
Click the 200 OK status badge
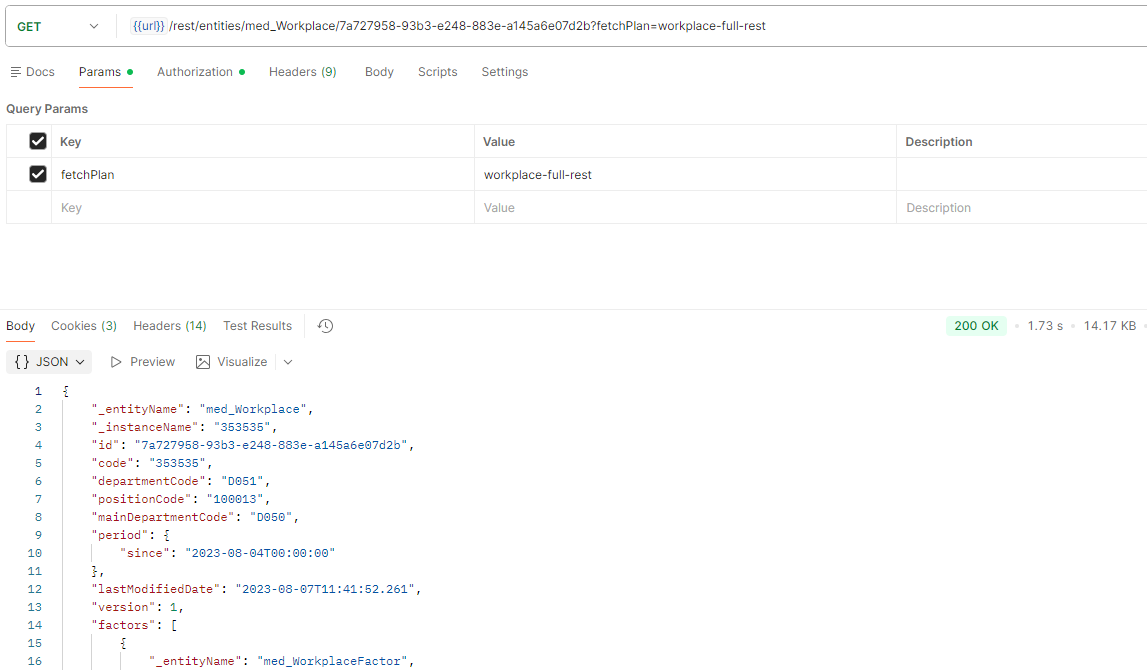point(977,326)
